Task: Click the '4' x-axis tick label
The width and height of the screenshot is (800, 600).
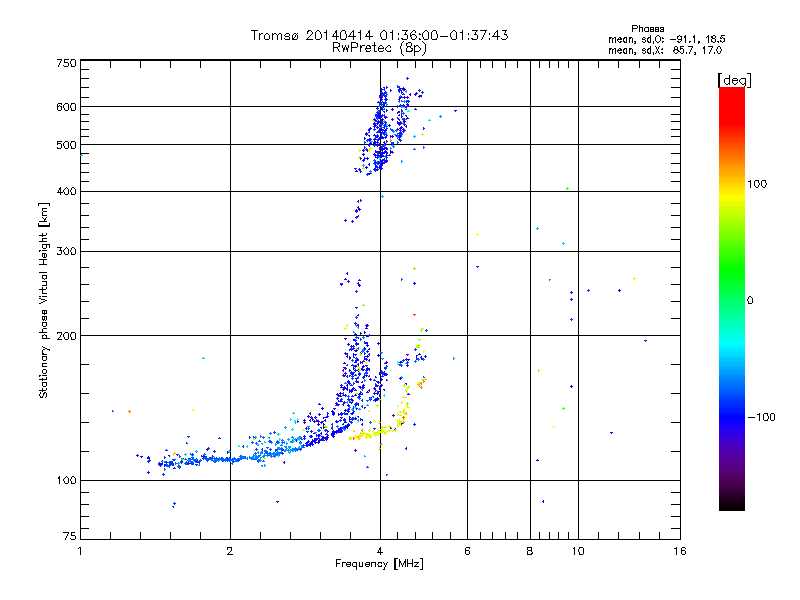Action: 380,551
